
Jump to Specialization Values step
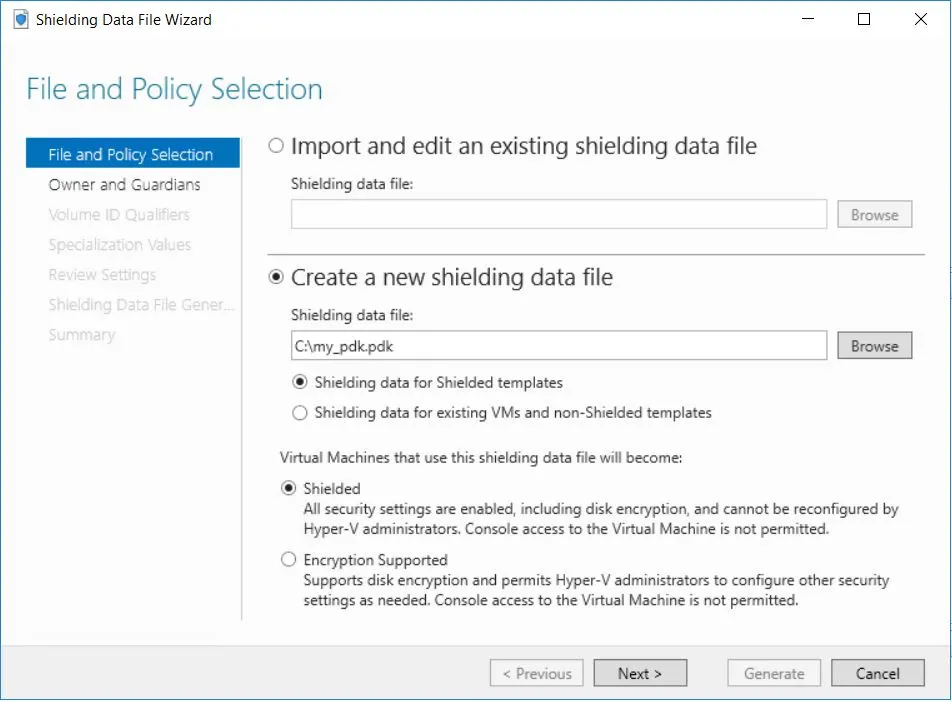point(119,244)
